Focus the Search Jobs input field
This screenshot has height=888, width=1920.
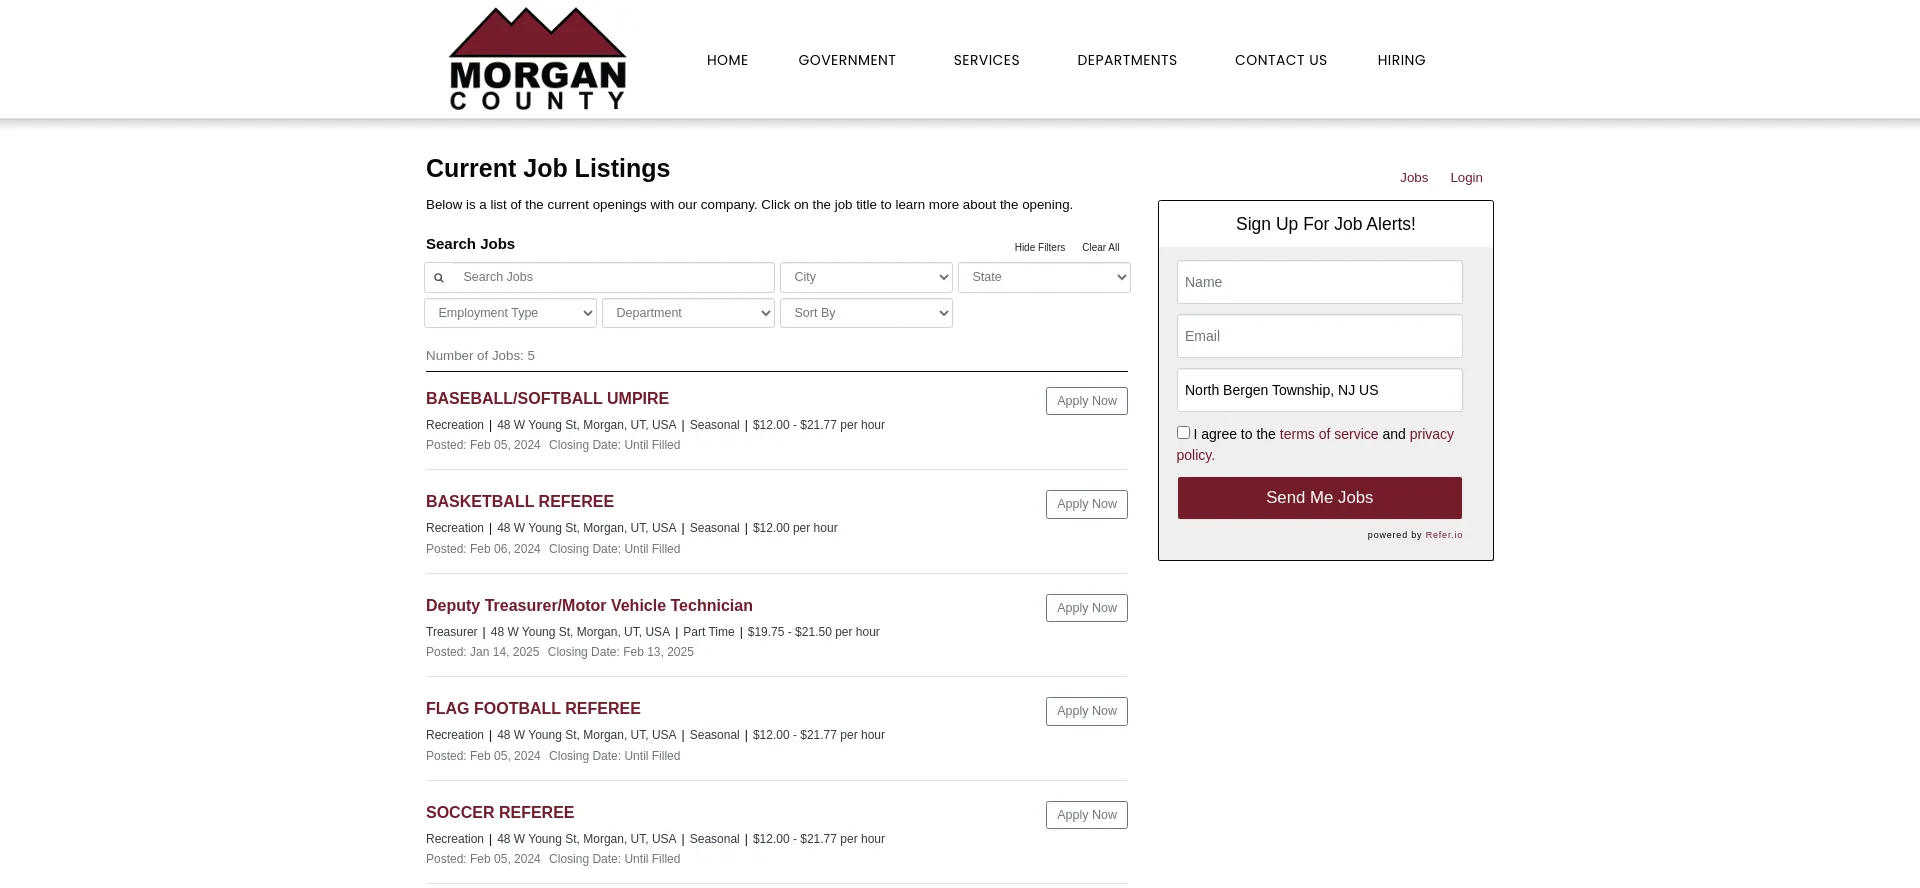[x=614, y=277]
